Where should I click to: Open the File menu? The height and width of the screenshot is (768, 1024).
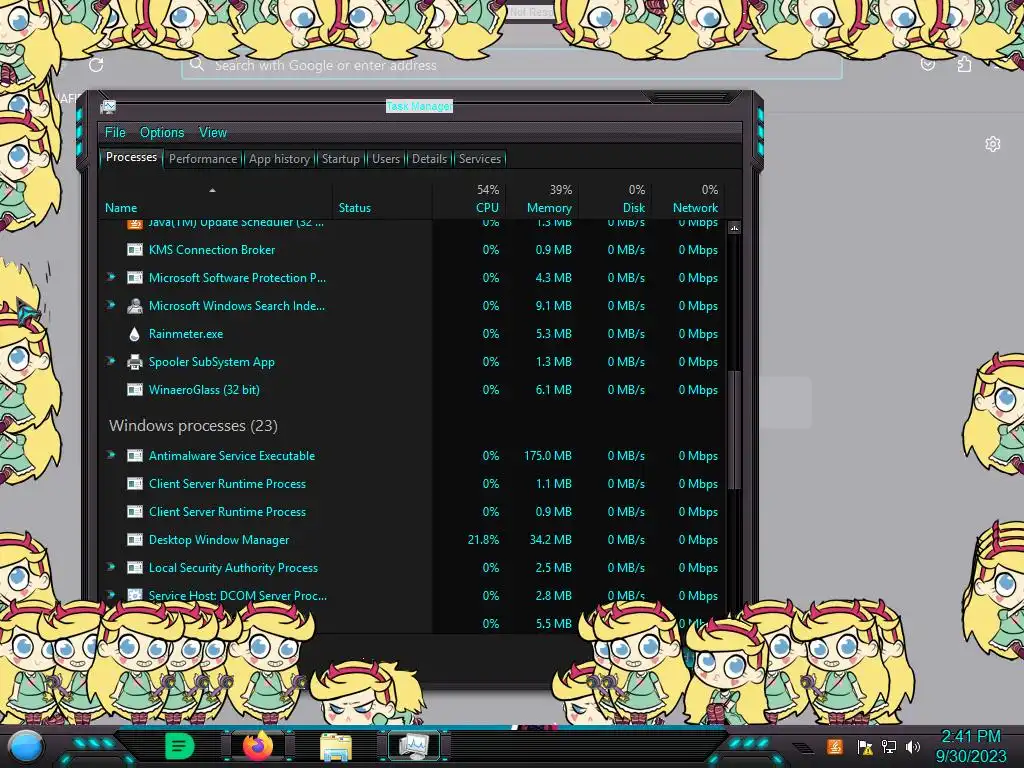coord(115,133)
